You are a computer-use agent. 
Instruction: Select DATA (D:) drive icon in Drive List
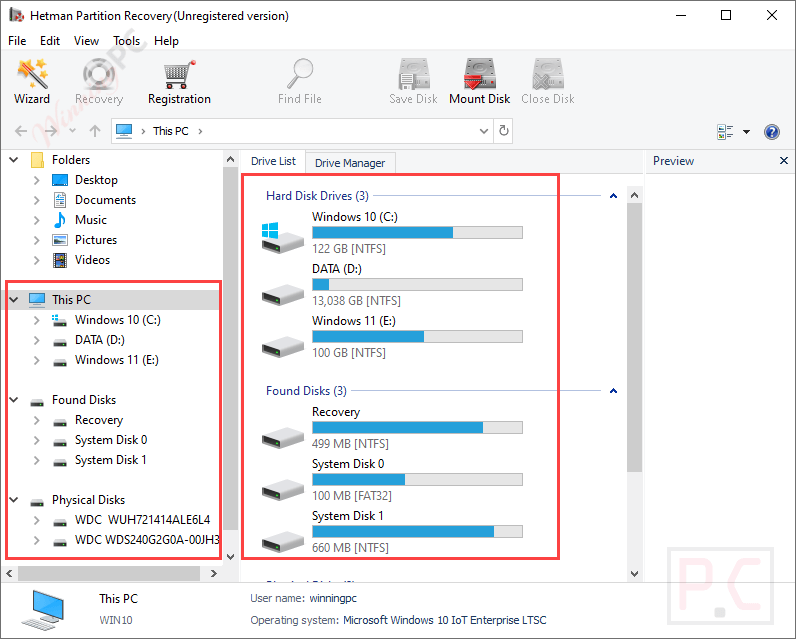282,294
